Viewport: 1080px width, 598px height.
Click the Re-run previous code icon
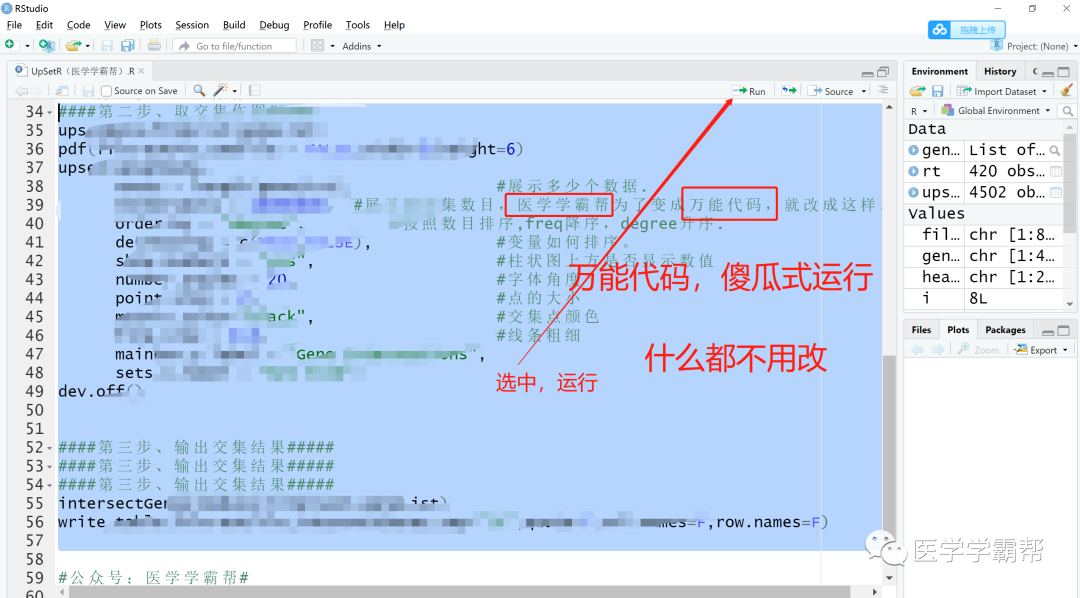coord(789,91)
